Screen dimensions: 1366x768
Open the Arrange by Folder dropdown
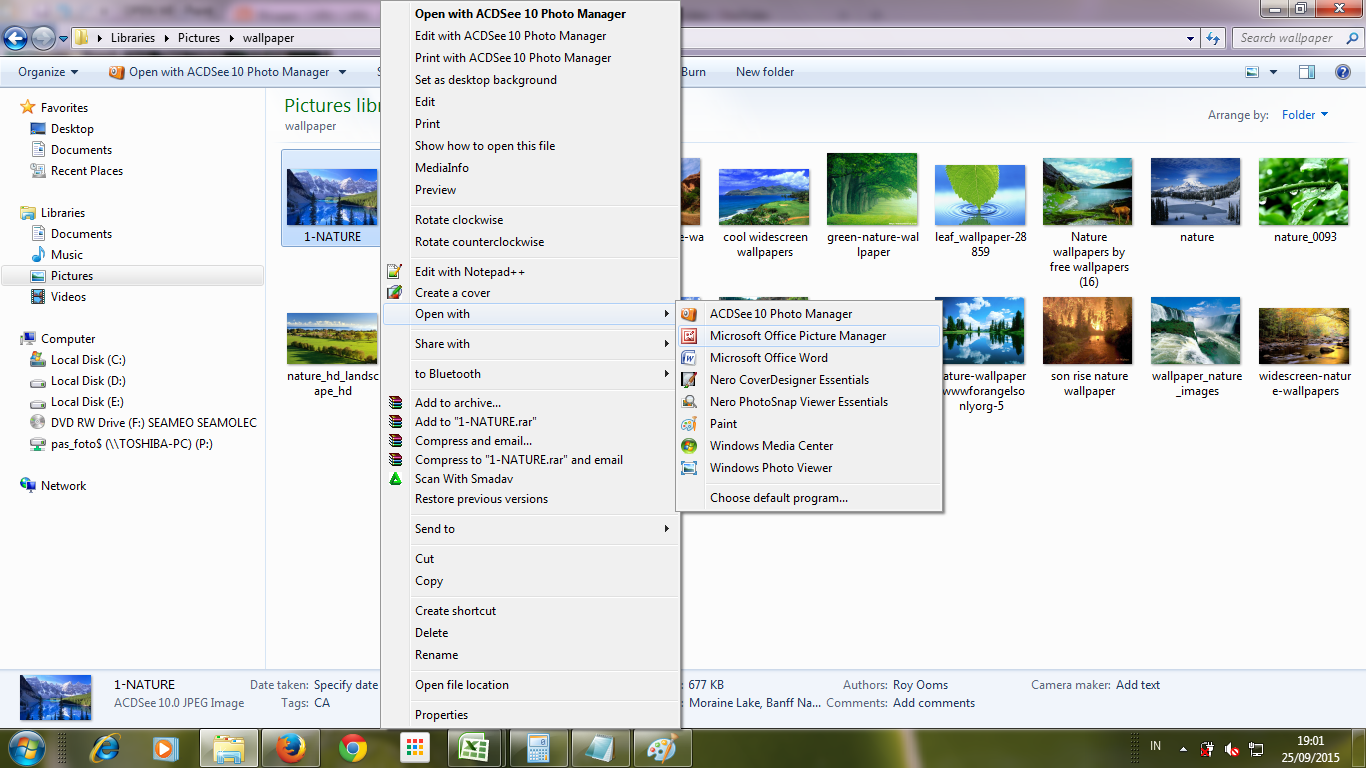[x=1305, y=115]
